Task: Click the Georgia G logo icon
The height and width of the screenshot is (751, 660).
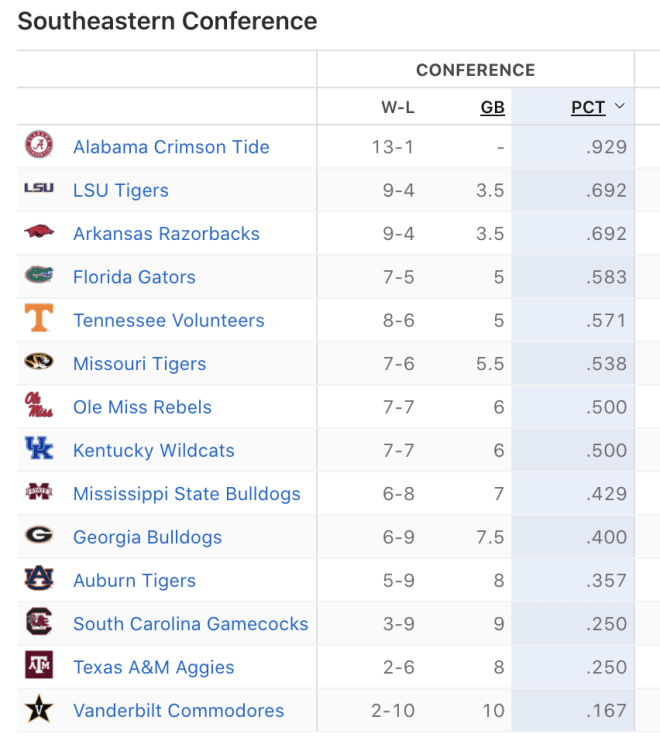Action: tap(39, 535)
